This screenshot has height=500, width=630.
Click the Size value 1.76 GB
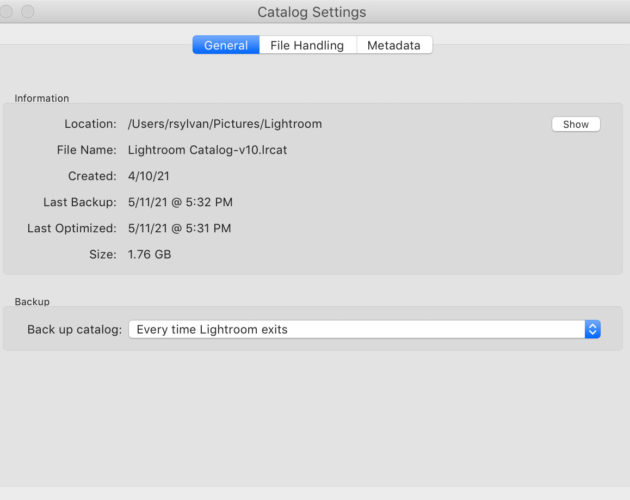click(149, 254)
